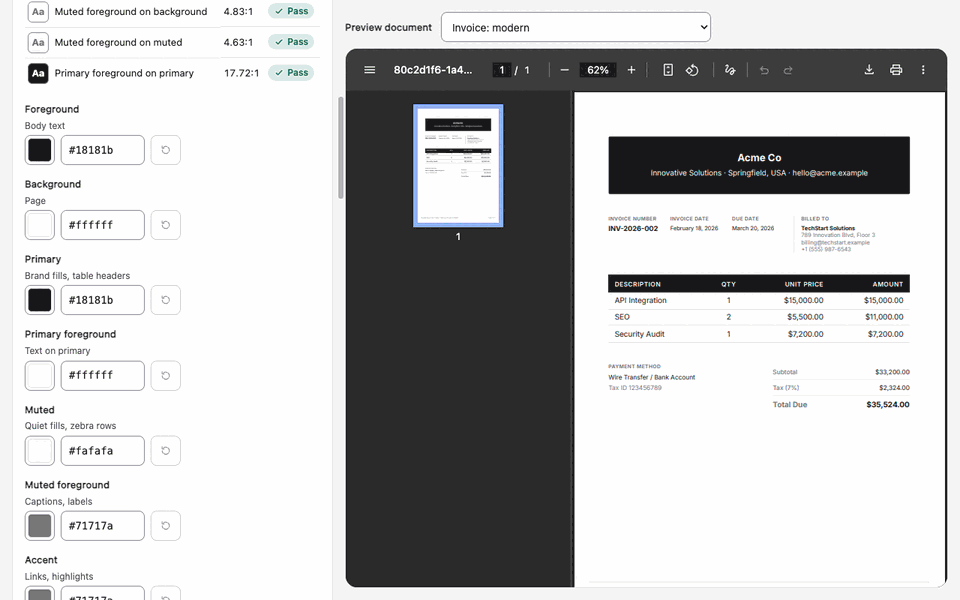Reset the Foreground body text color
The height and width of the screenshot is (600, 960).
click(x=165, y=150)
